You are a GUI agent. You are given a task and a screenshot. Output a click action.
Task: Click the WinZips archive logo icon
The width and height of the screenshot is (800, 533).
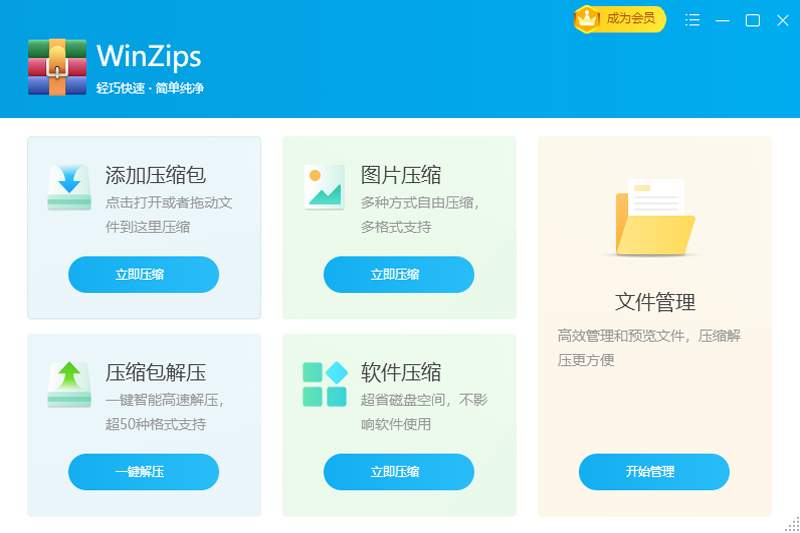tap(57, 67)
